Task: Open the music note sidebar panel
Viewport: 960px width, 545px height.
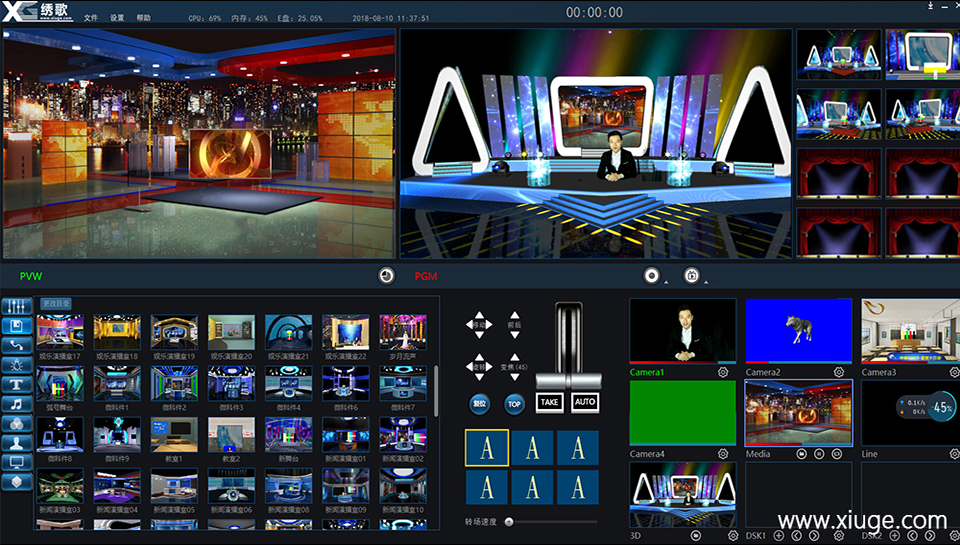Action: (x=16, y=404)
